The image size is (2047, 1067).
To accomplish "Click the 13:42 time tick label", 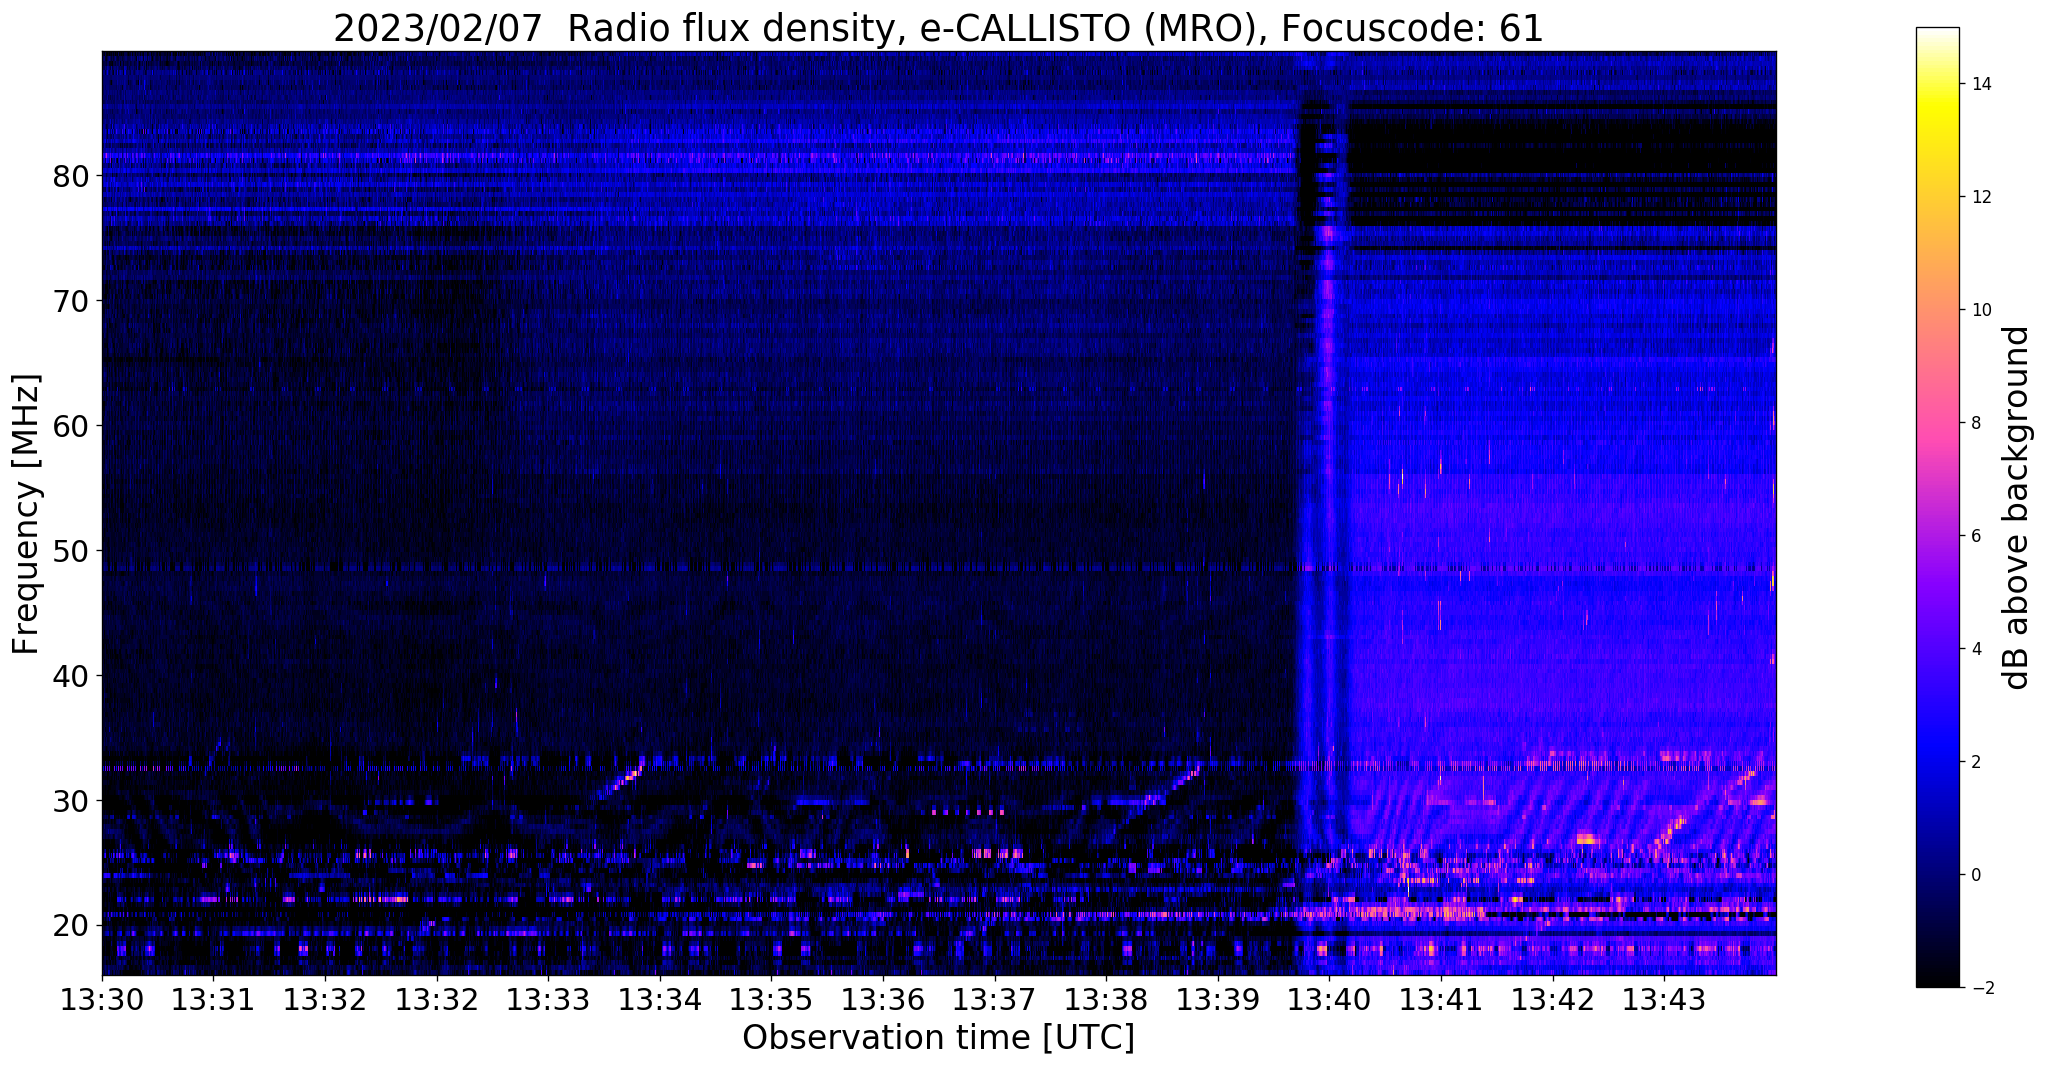I will pos(1553,999).
